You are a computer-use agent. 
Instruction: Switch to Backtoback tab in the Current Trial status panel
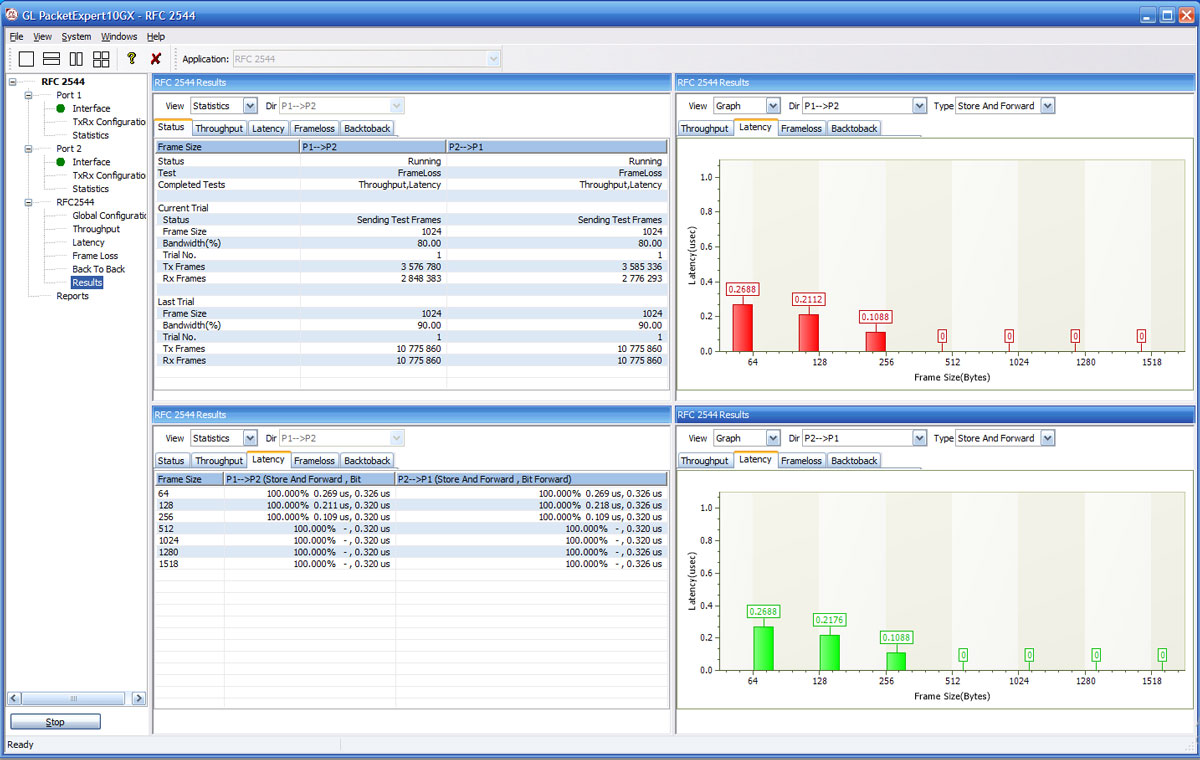[x=367, y=128]
